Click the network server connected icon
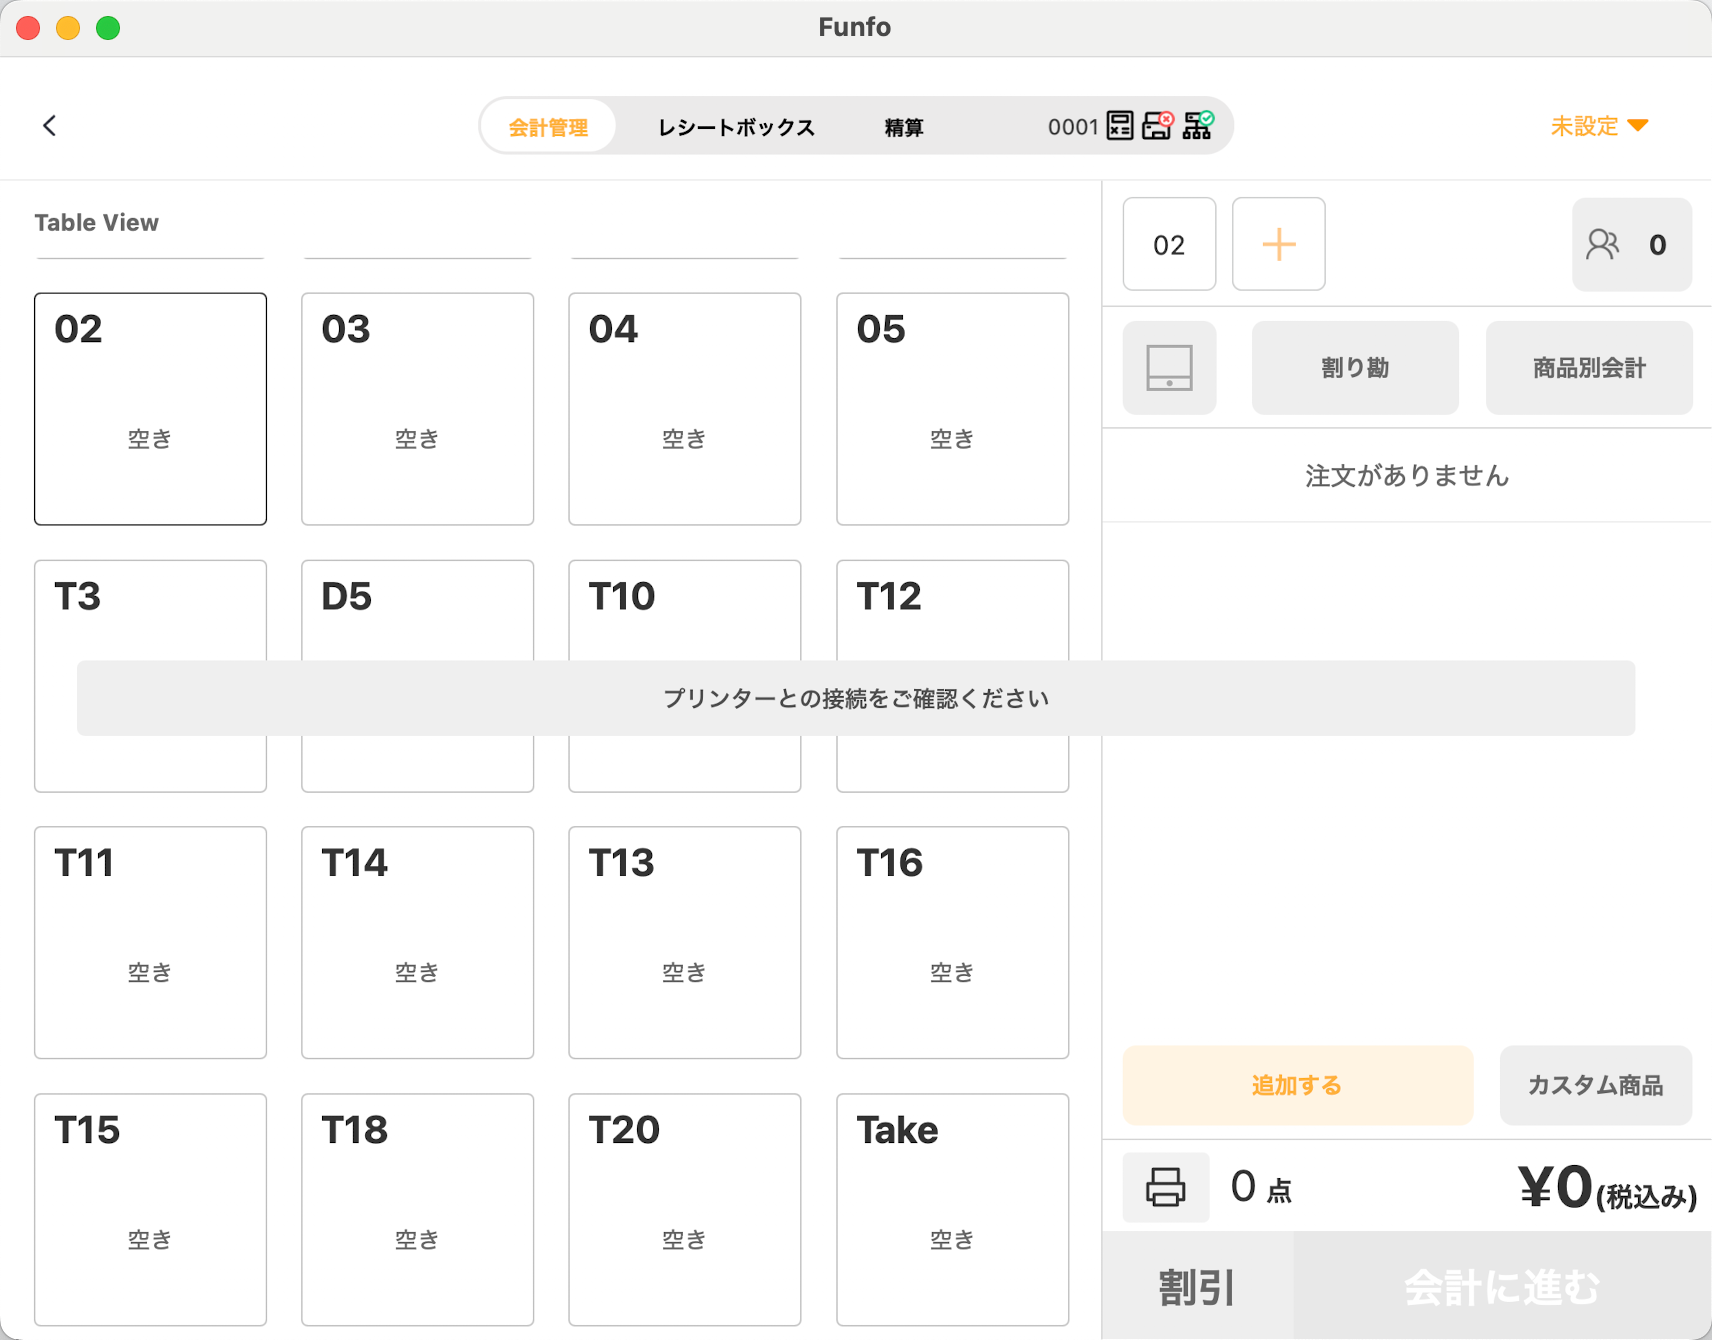This screenshot has height=1340, width=1712. point(1198,126)
